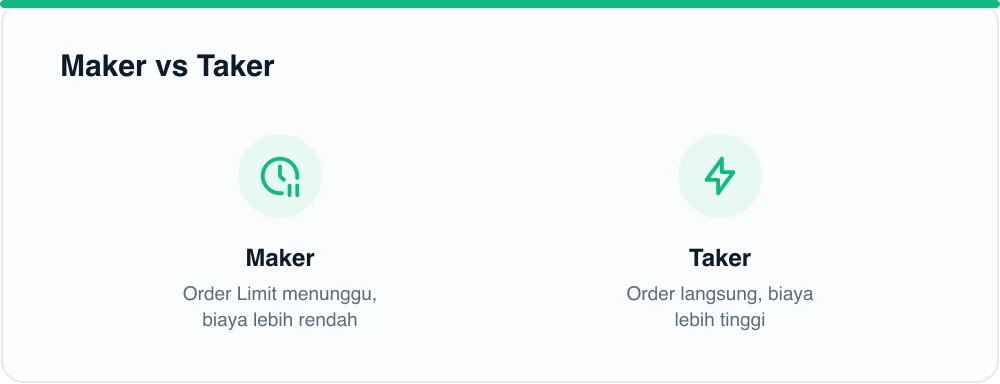Select the bold Taker label under the bolt icon
The width and height of the screenshot is (1000, 384).
[720, 258]
